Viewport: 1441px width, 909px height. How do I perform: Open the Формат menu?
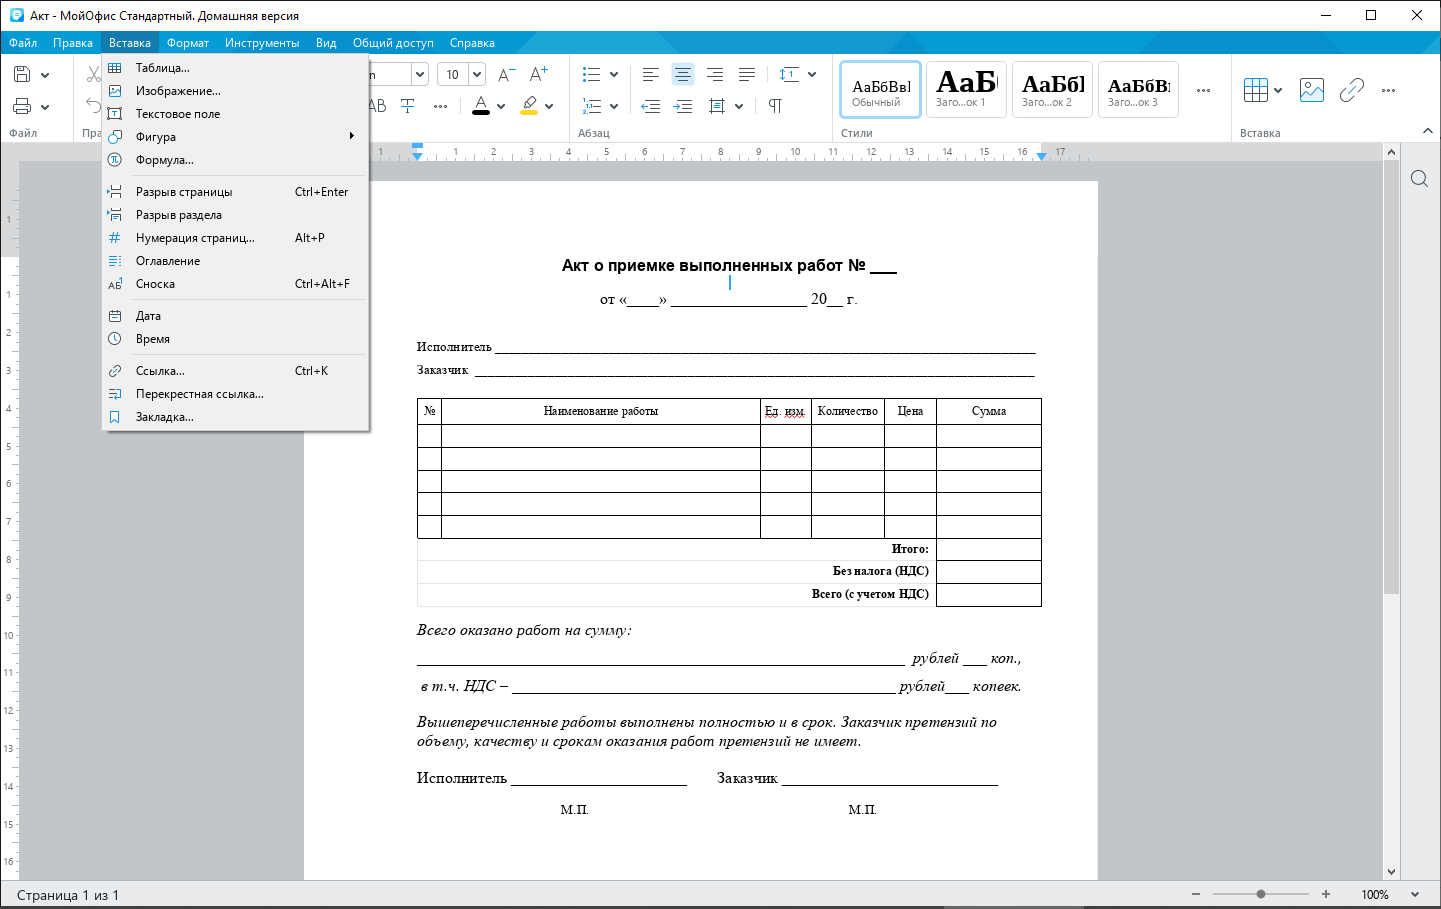[188, 43]
